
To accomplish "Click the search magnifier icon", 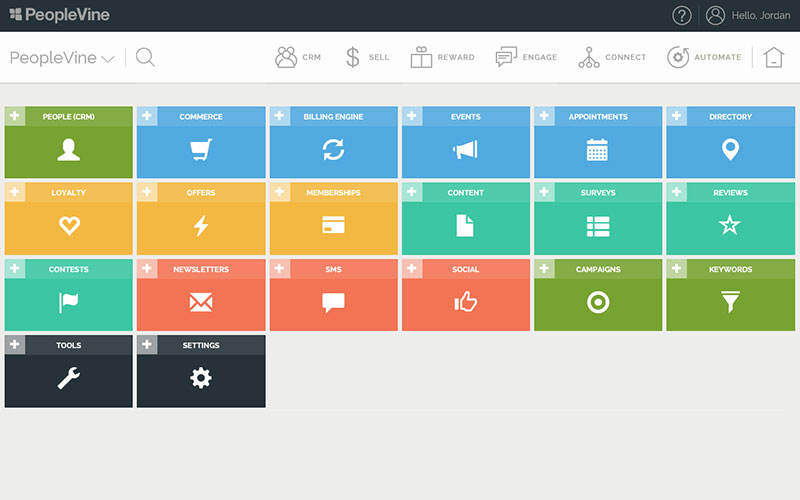I will (145, 57).
